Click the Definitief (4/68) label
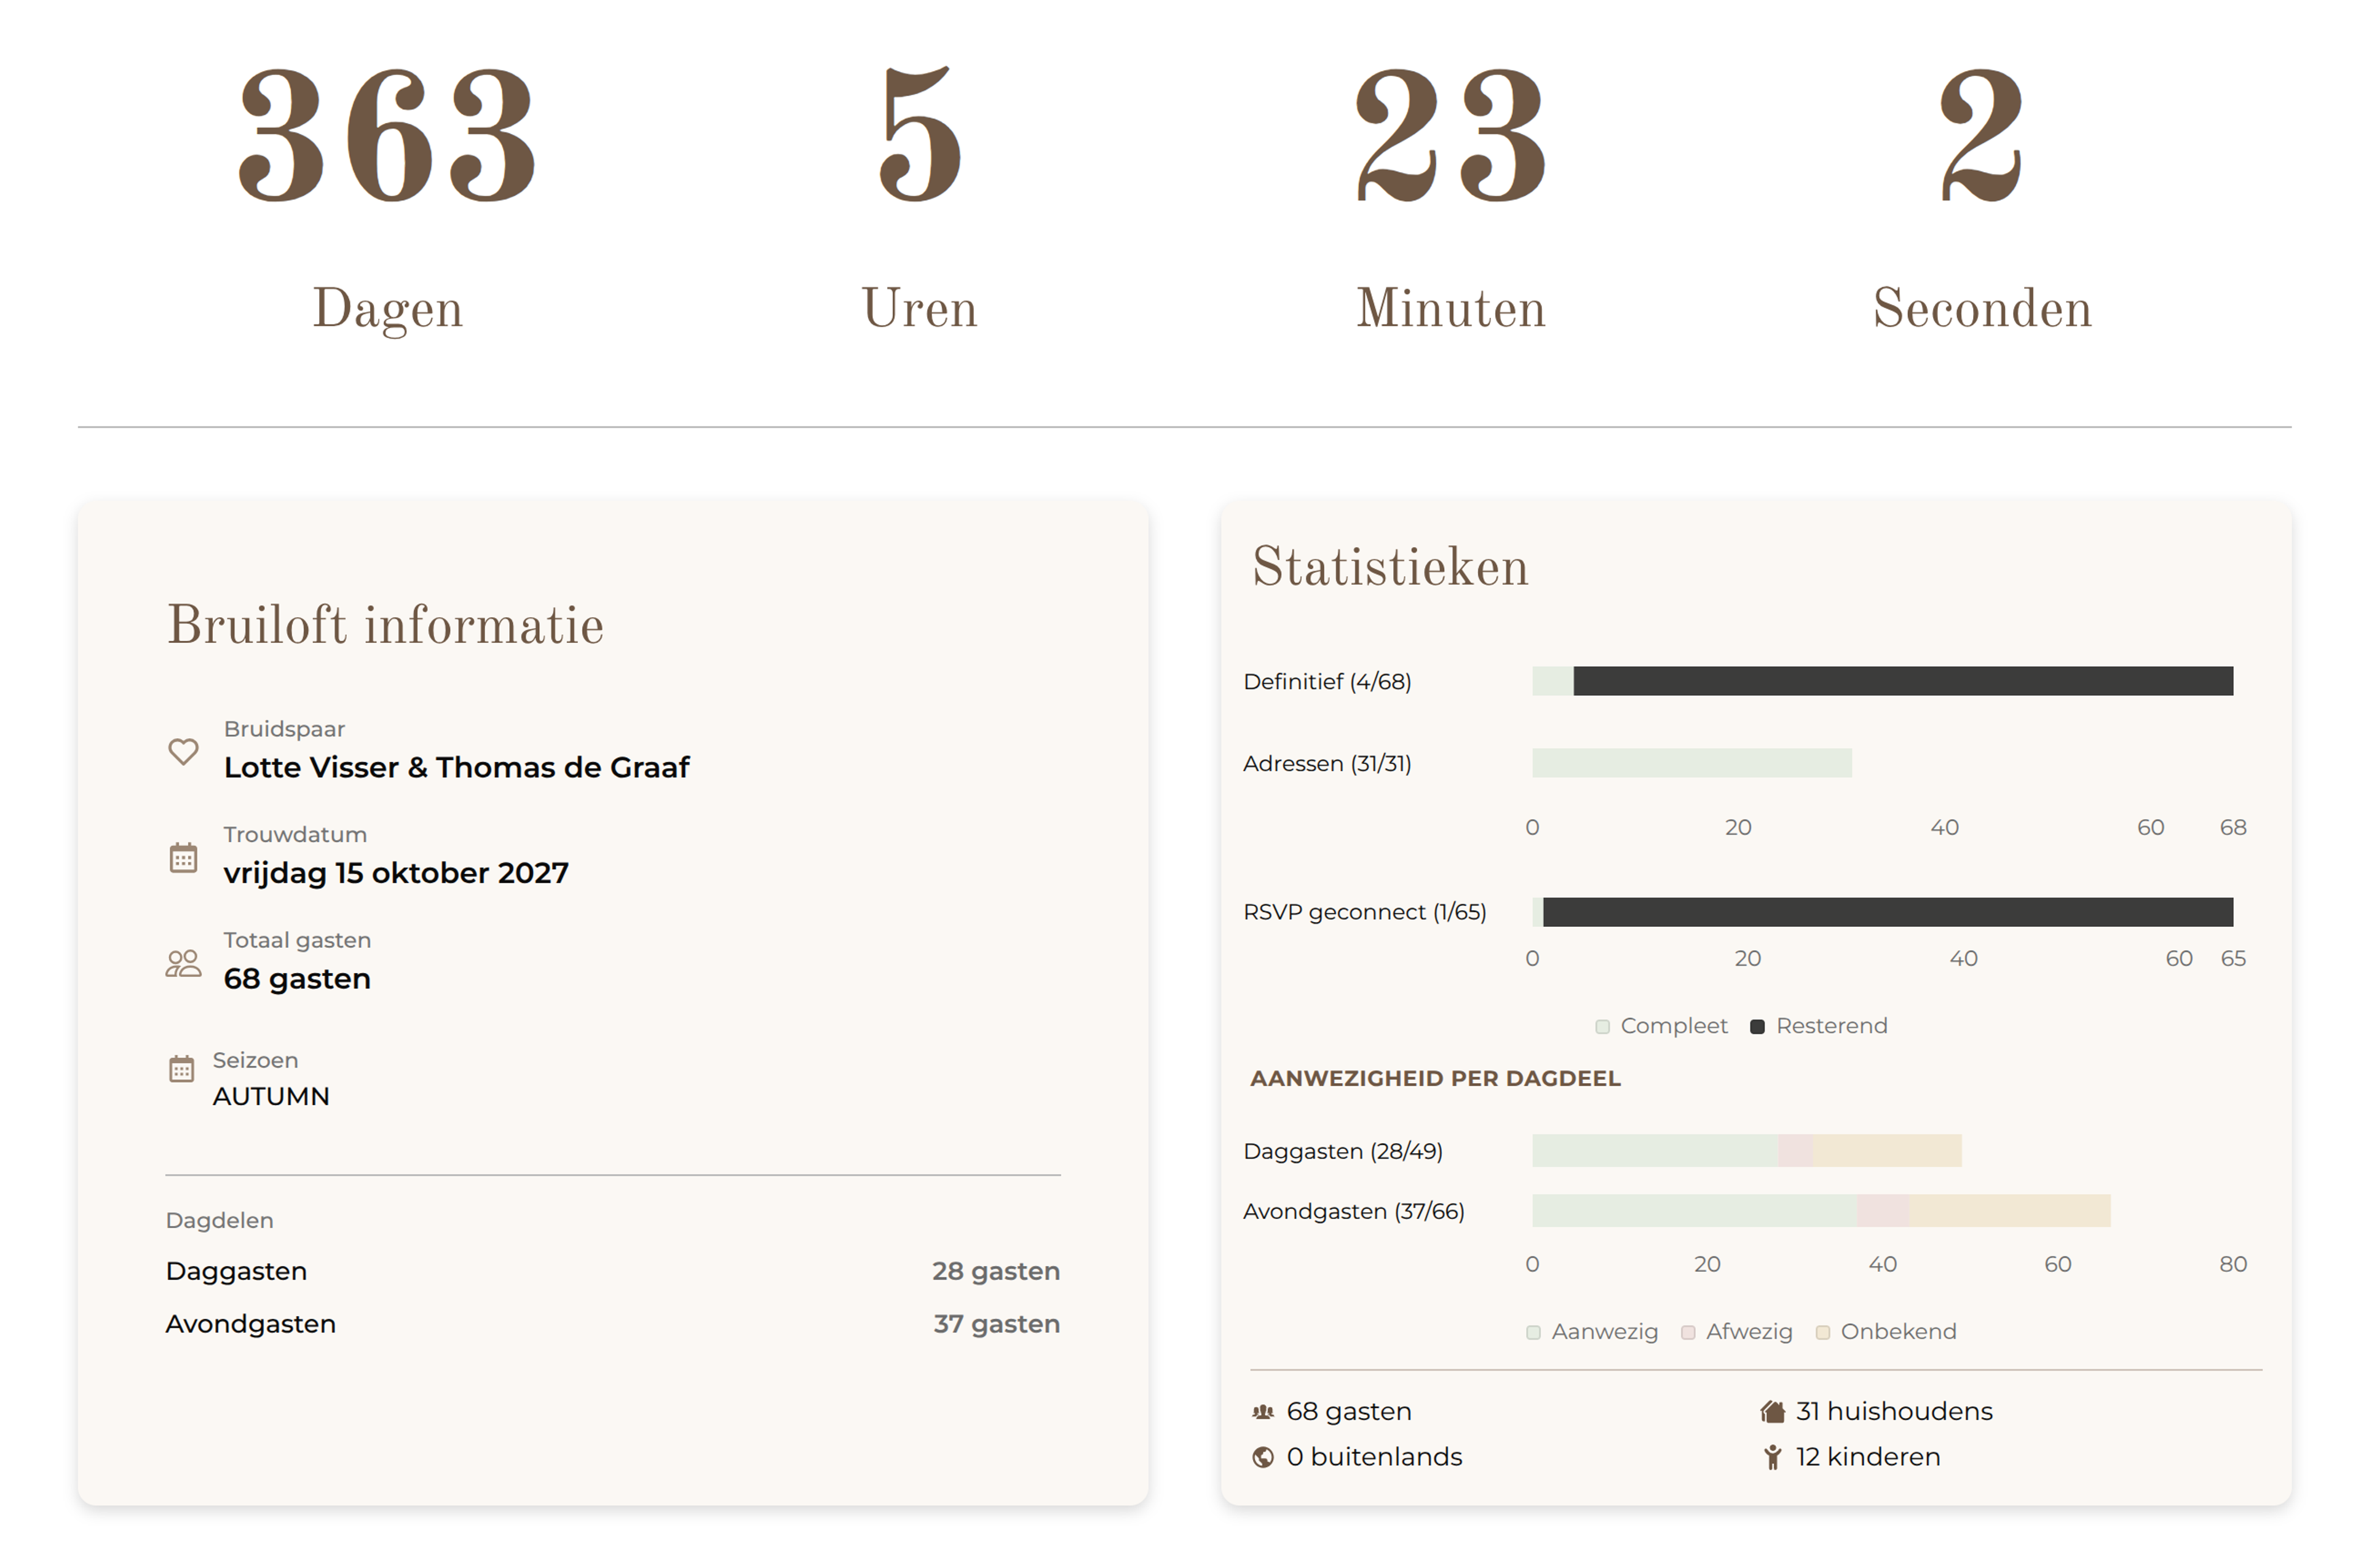The image size is (2361, 1568). point(1327,682)
